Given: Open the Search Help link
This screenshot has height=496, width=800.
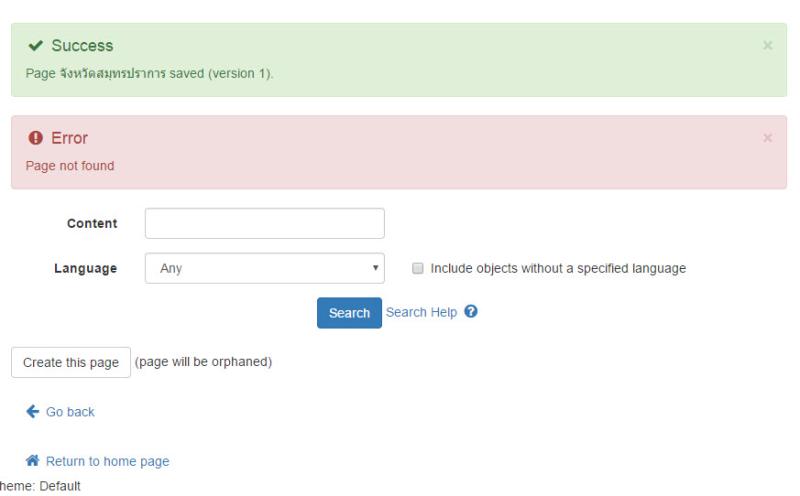Looking at the screenshot, I should (x=421, y=312).
